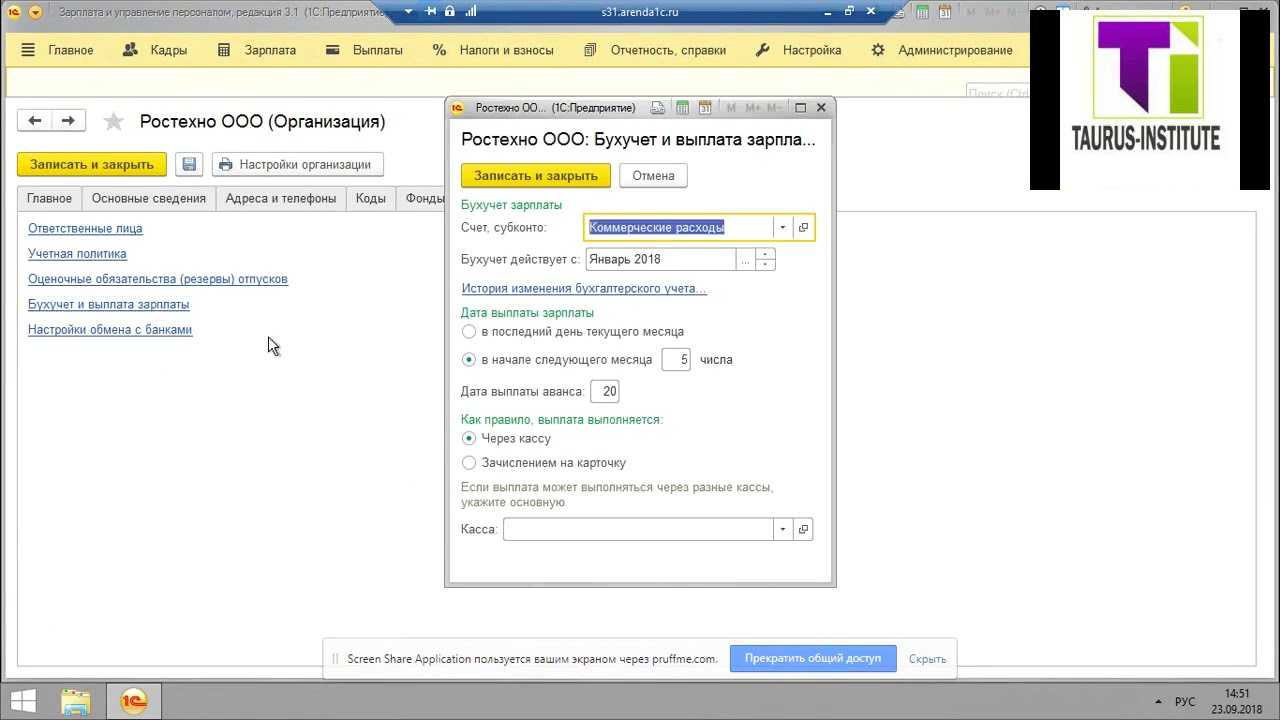Click the Дата выплаты аванса field showing 20
This screenshot has height=720, width=1280.
(x=604, y=392)
